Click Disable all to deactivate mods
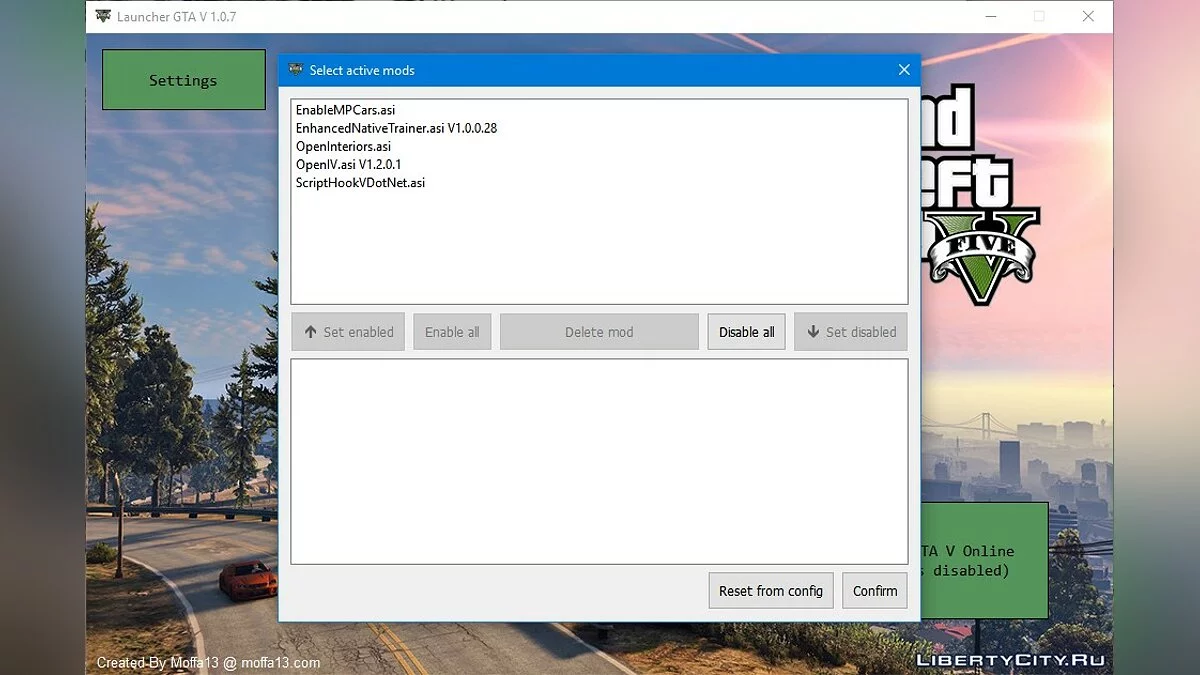 747,332
